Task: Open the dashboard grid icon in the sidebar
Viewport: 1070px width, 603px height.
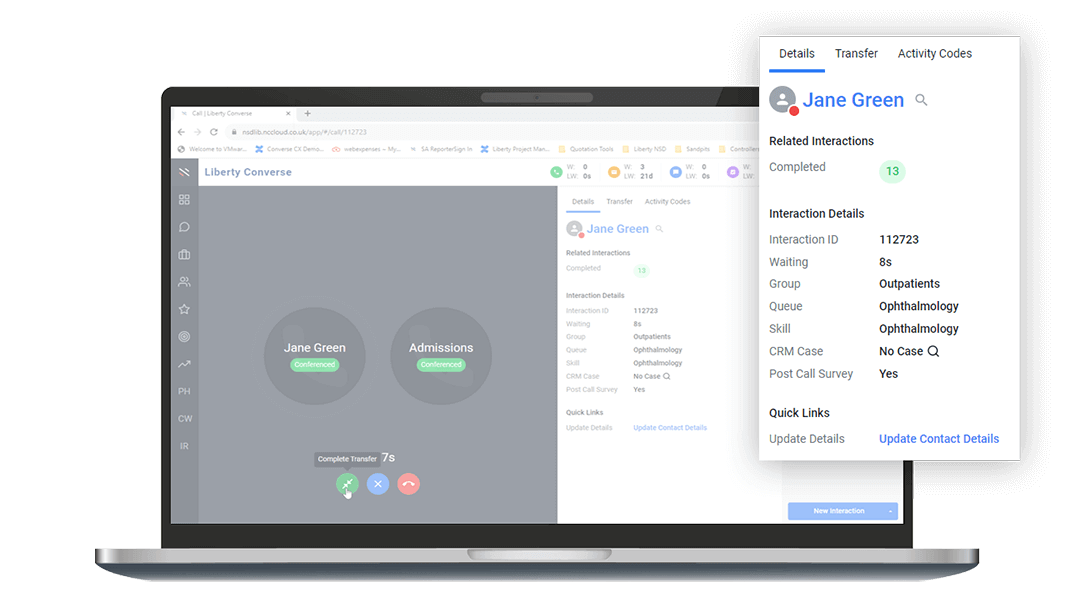Action: click(x=183, y=199)
